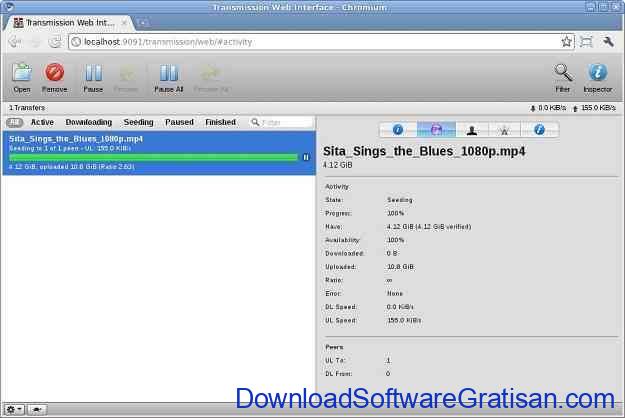Open the last blue info tab in inspector
Screen dimensions: 625x418
(x=539, y=130)
